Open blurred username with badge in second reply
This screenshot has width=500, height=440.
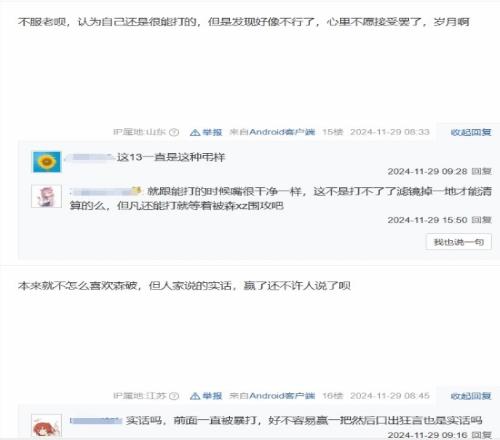click(105, 191)
